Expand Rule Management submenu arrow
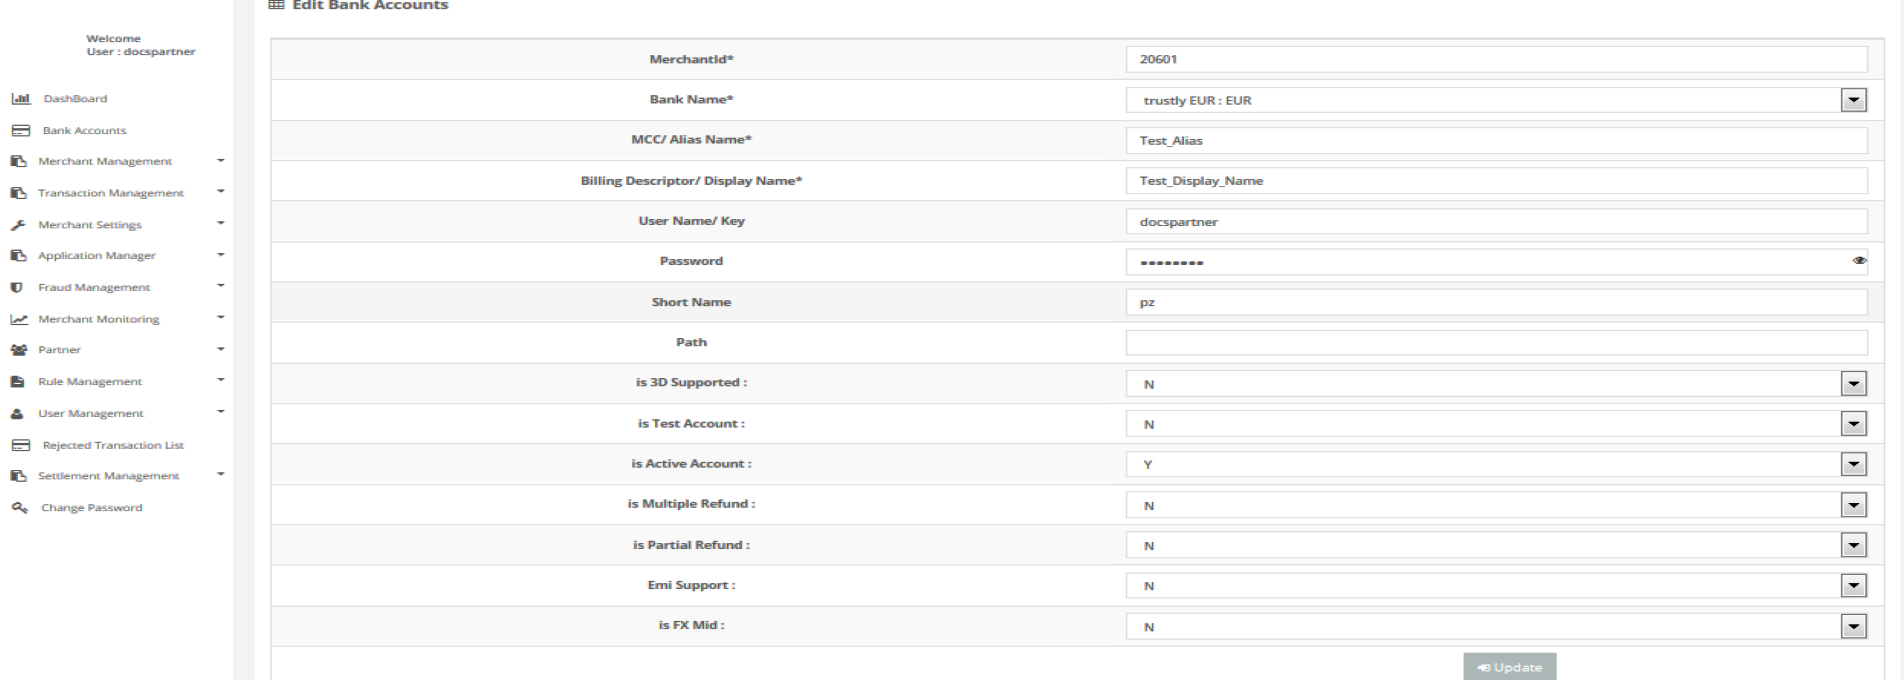The height and width of the screenshot is (680, 1904). (x=221, y=380)
